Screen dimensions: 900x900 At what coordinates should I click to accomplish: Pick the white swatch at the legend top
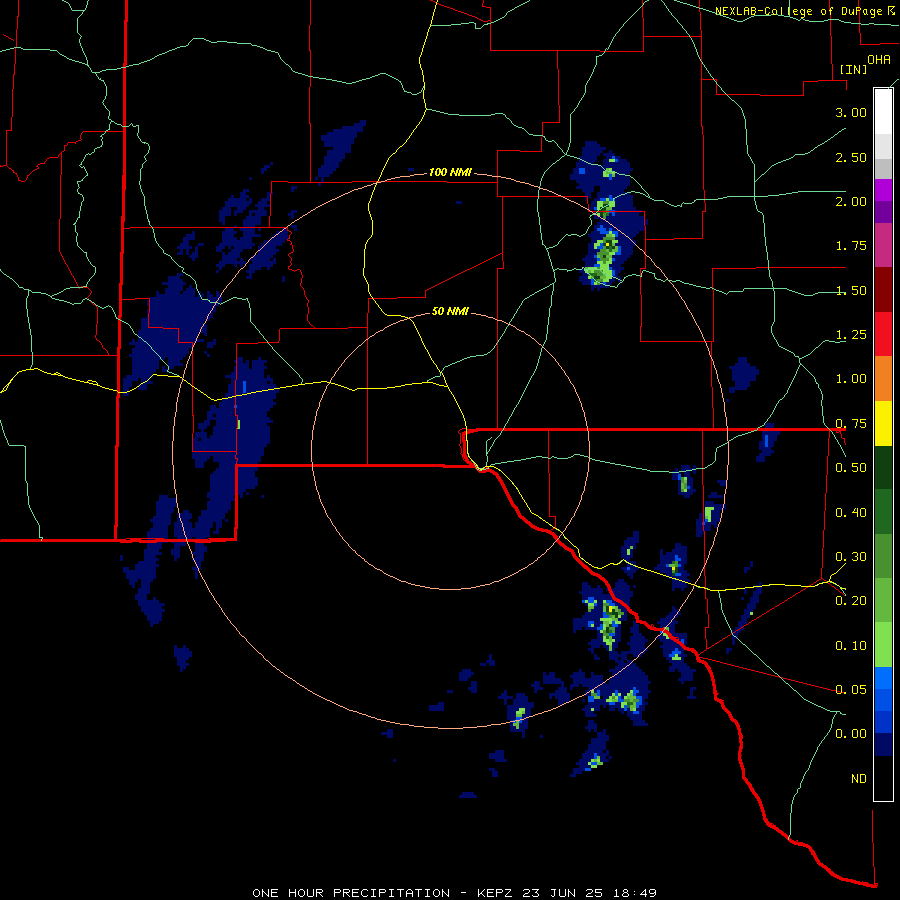(x=883, y=111)
